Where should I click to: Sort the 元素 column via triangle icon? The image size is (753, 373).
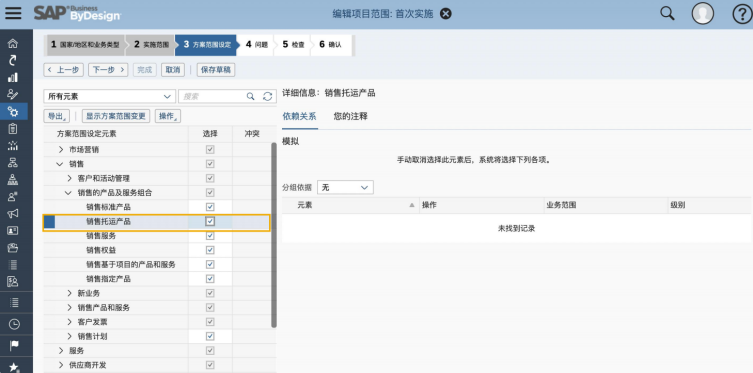(x=412, y=205)
